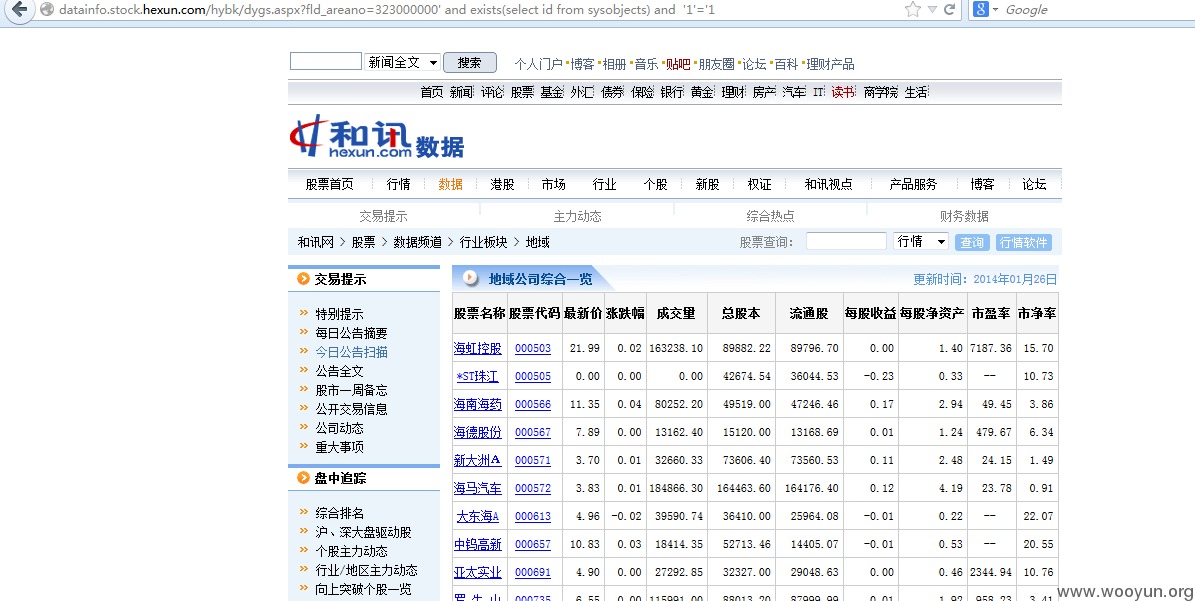The image size is (1195, 601).
Task: Open the 海南海药 stock link
Action: click(x=478, y=404)
